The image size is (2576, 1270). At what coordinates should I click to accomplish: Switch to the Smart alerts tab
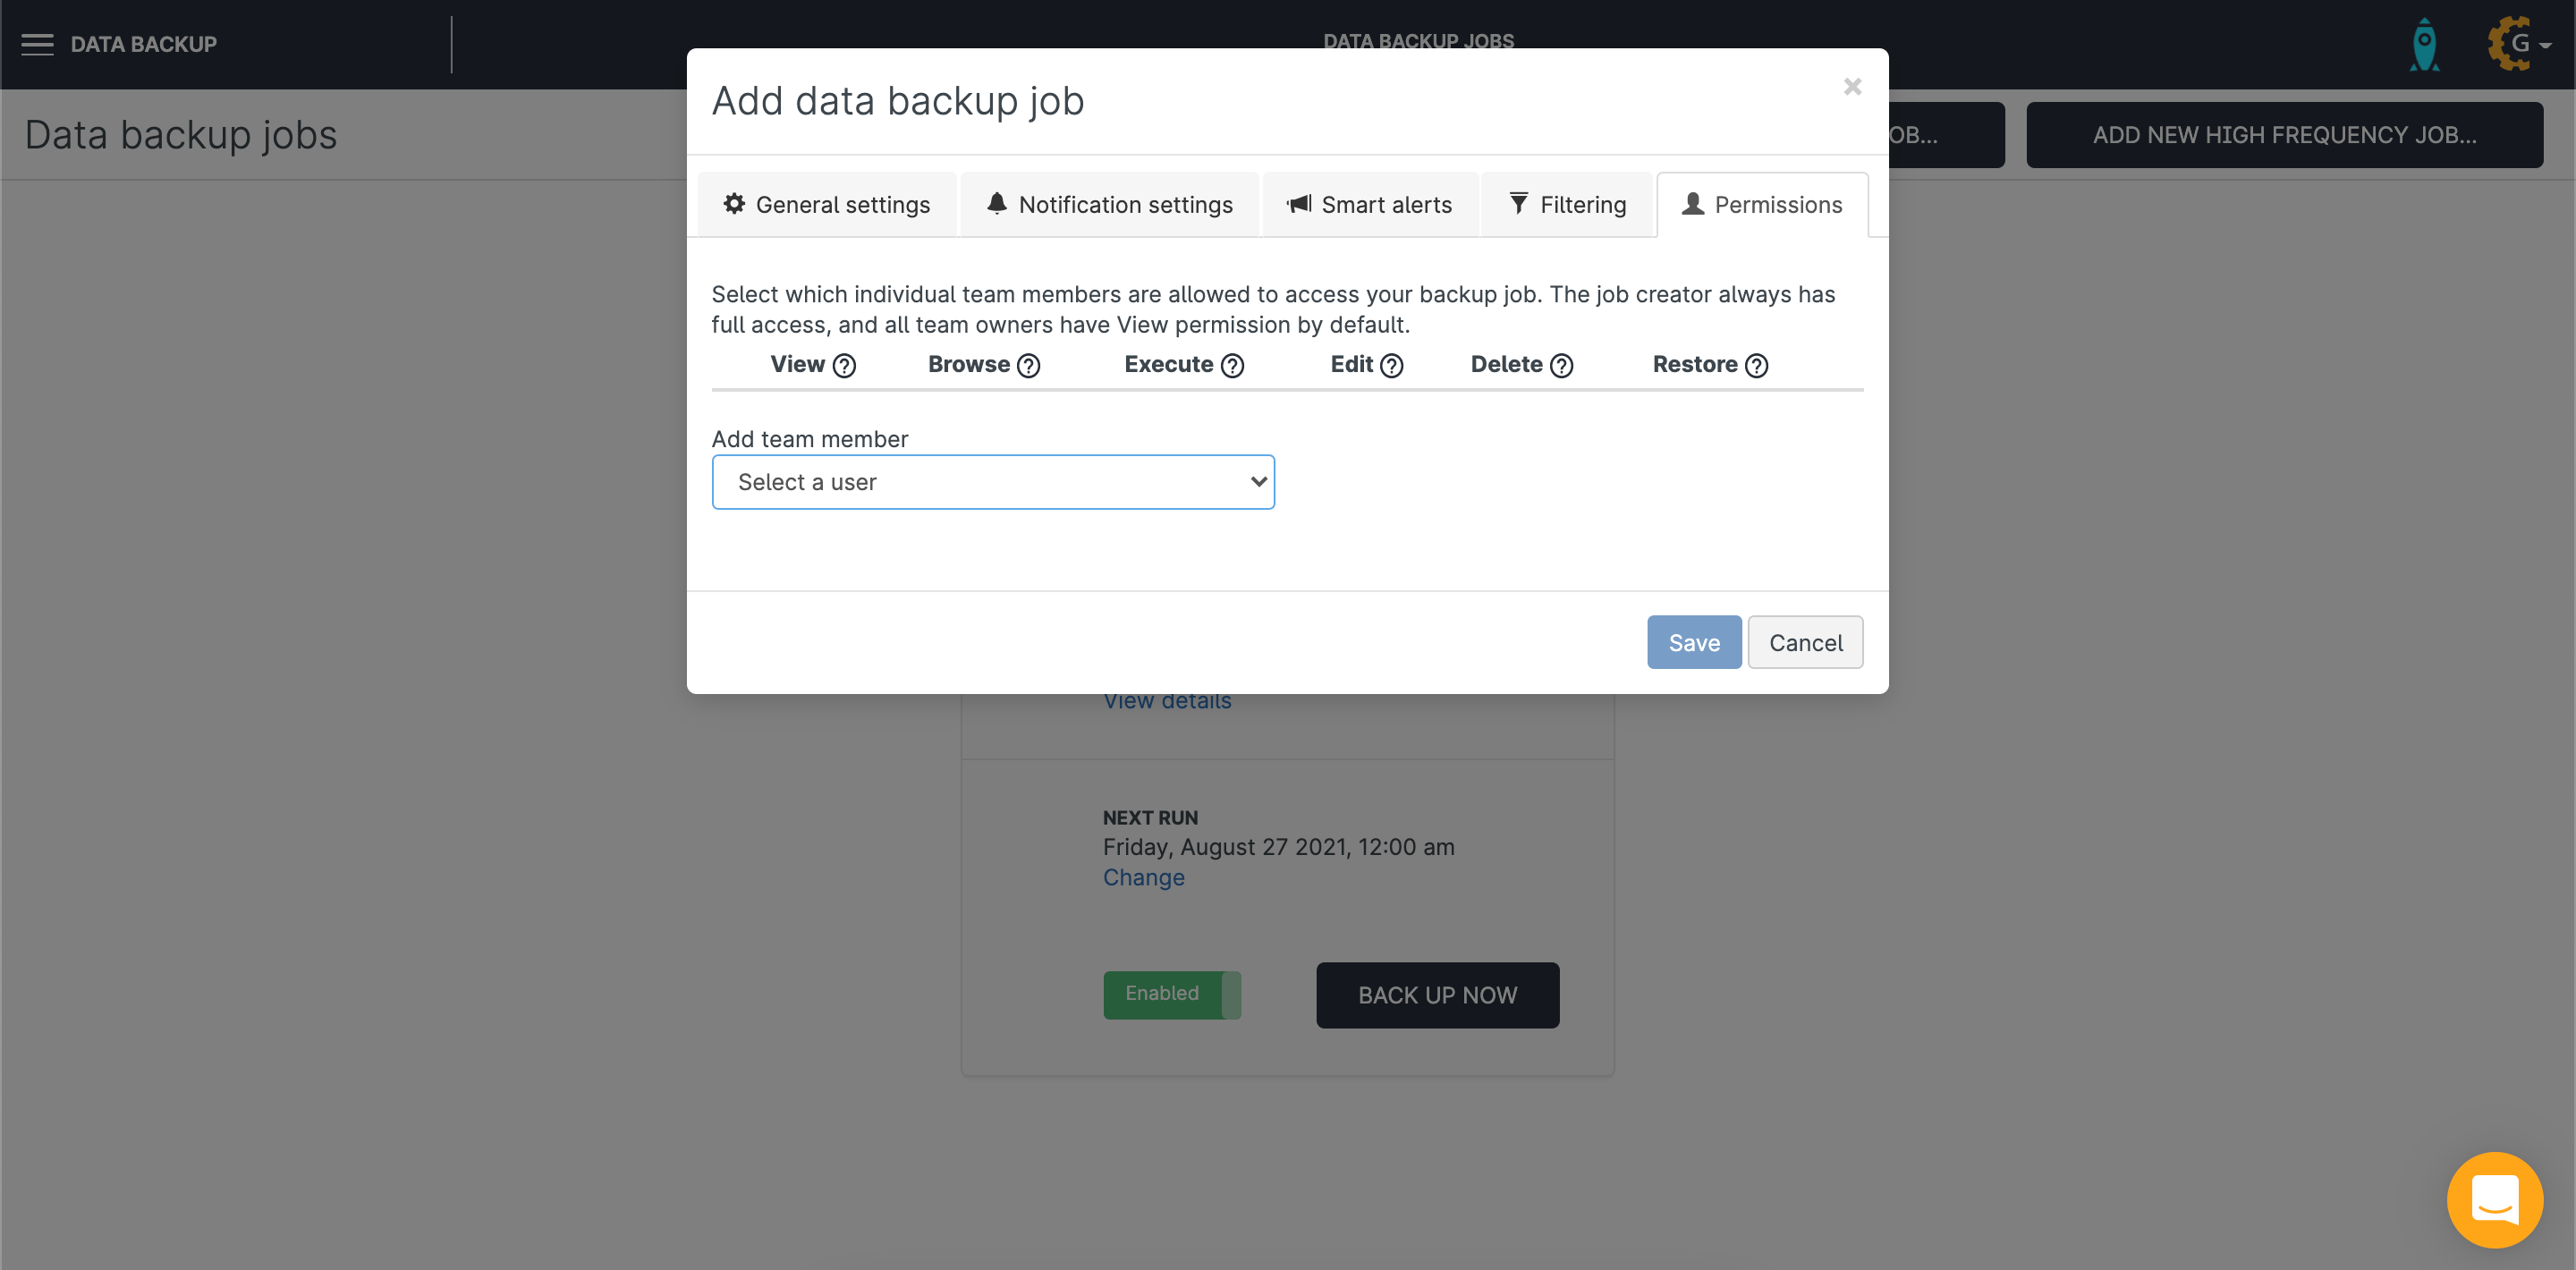coord(1369,205)
